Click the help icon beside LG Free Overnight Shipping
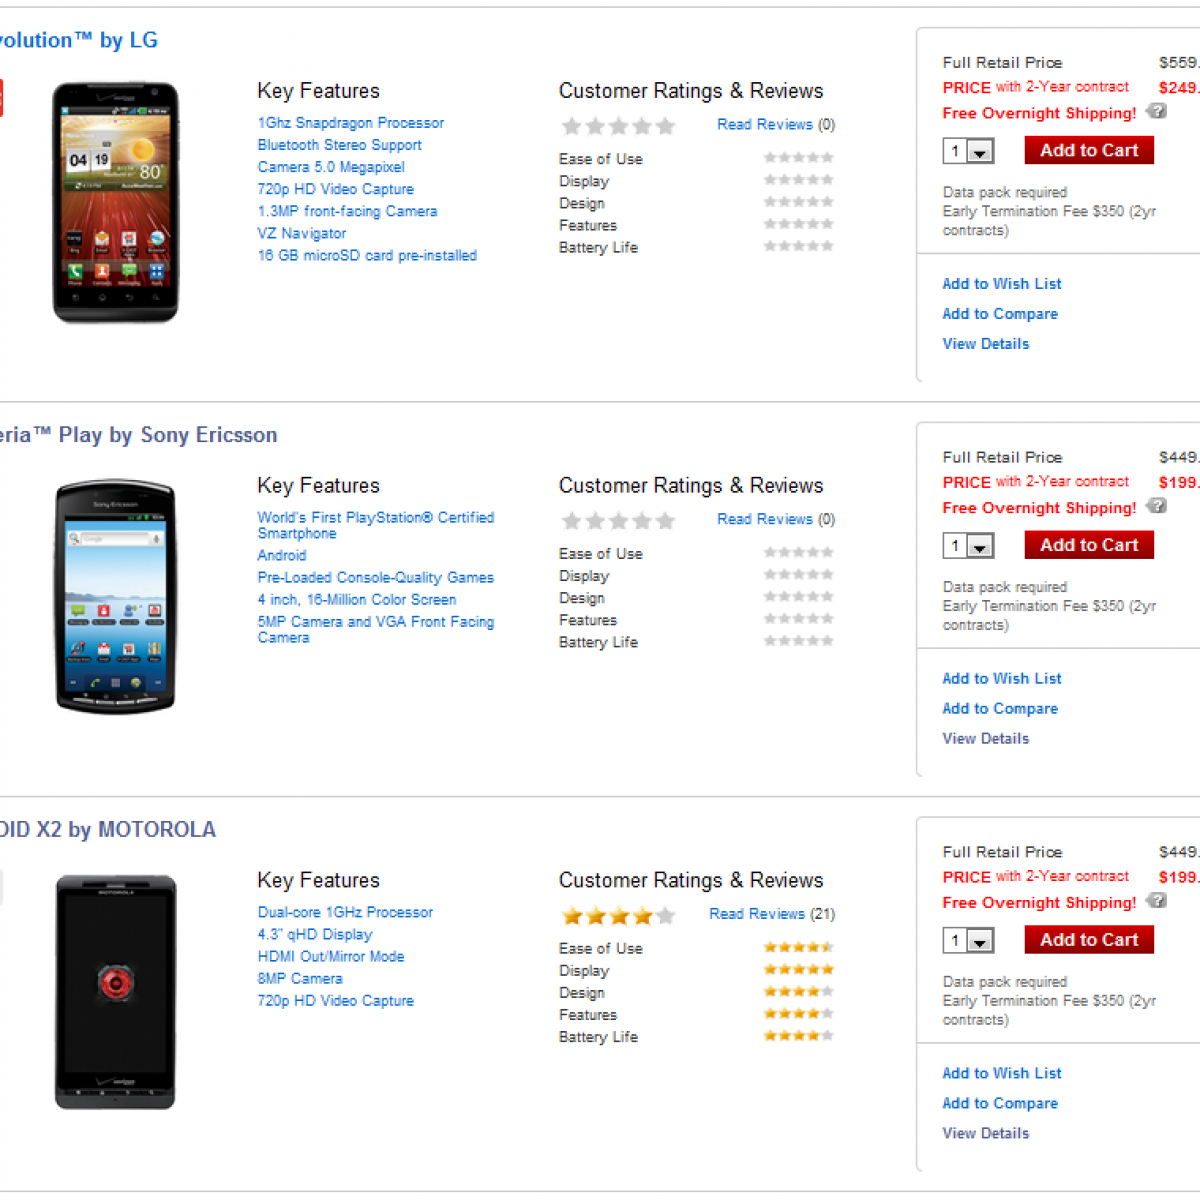Viewport: 1200px width, 1200px height. [x=1156, y=111]
